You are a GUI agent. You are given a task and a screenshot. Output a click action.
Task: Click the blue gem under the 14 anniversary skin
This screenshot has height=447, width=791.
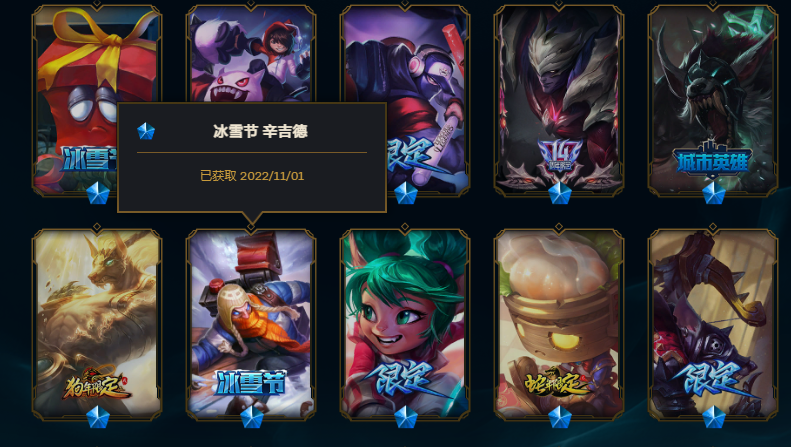pyautogui.click(x=560, y=193)
